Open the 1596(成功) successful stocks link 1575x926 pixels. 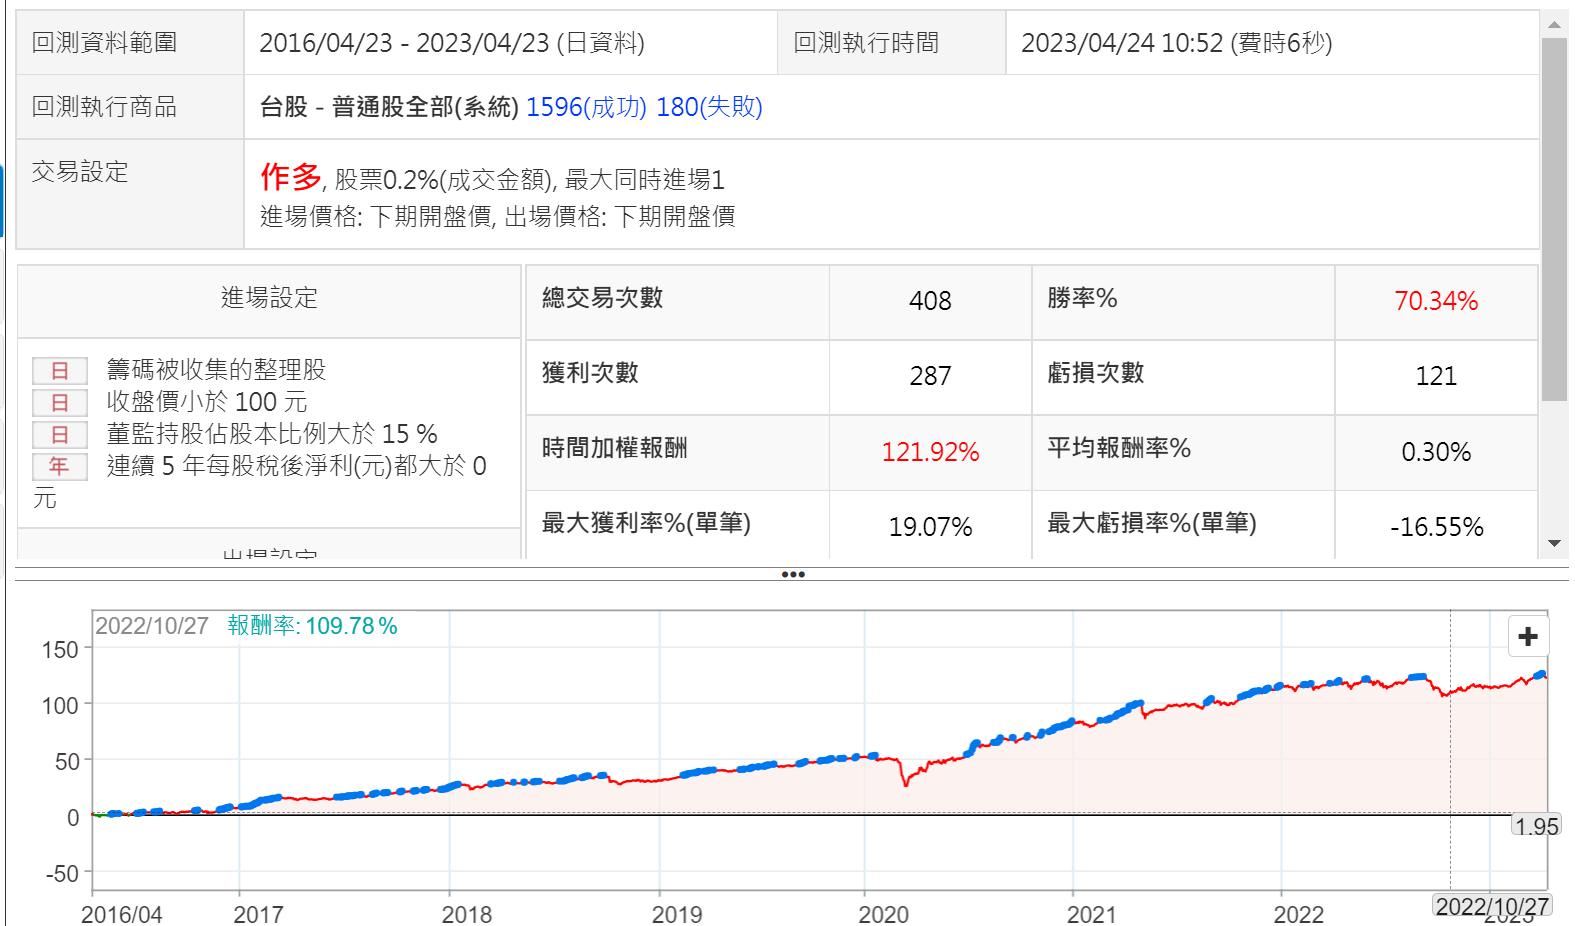(586, 107)
